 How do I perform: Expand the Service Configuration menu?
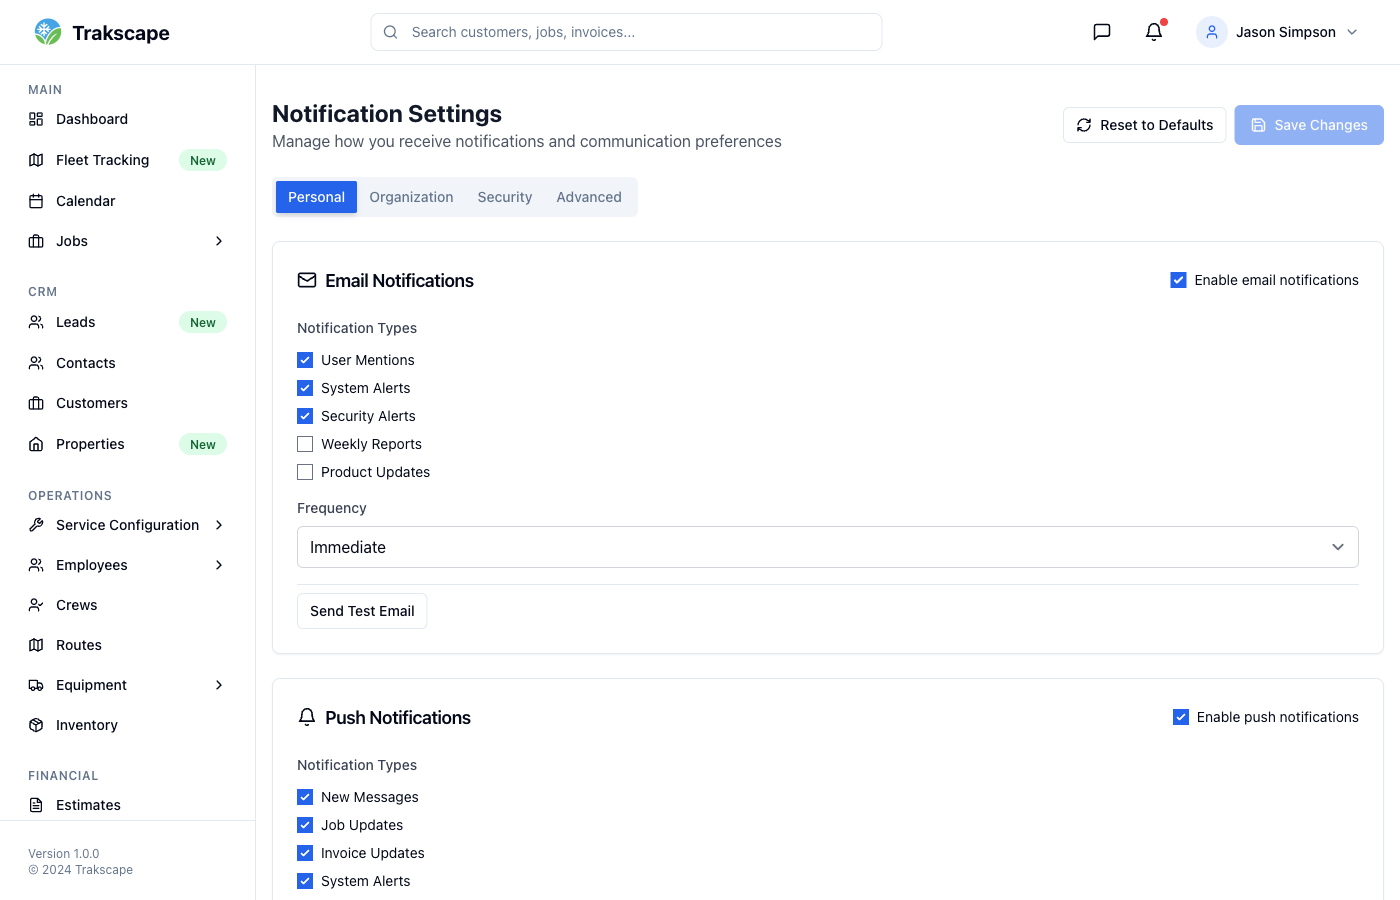click(x=219, y=525)
